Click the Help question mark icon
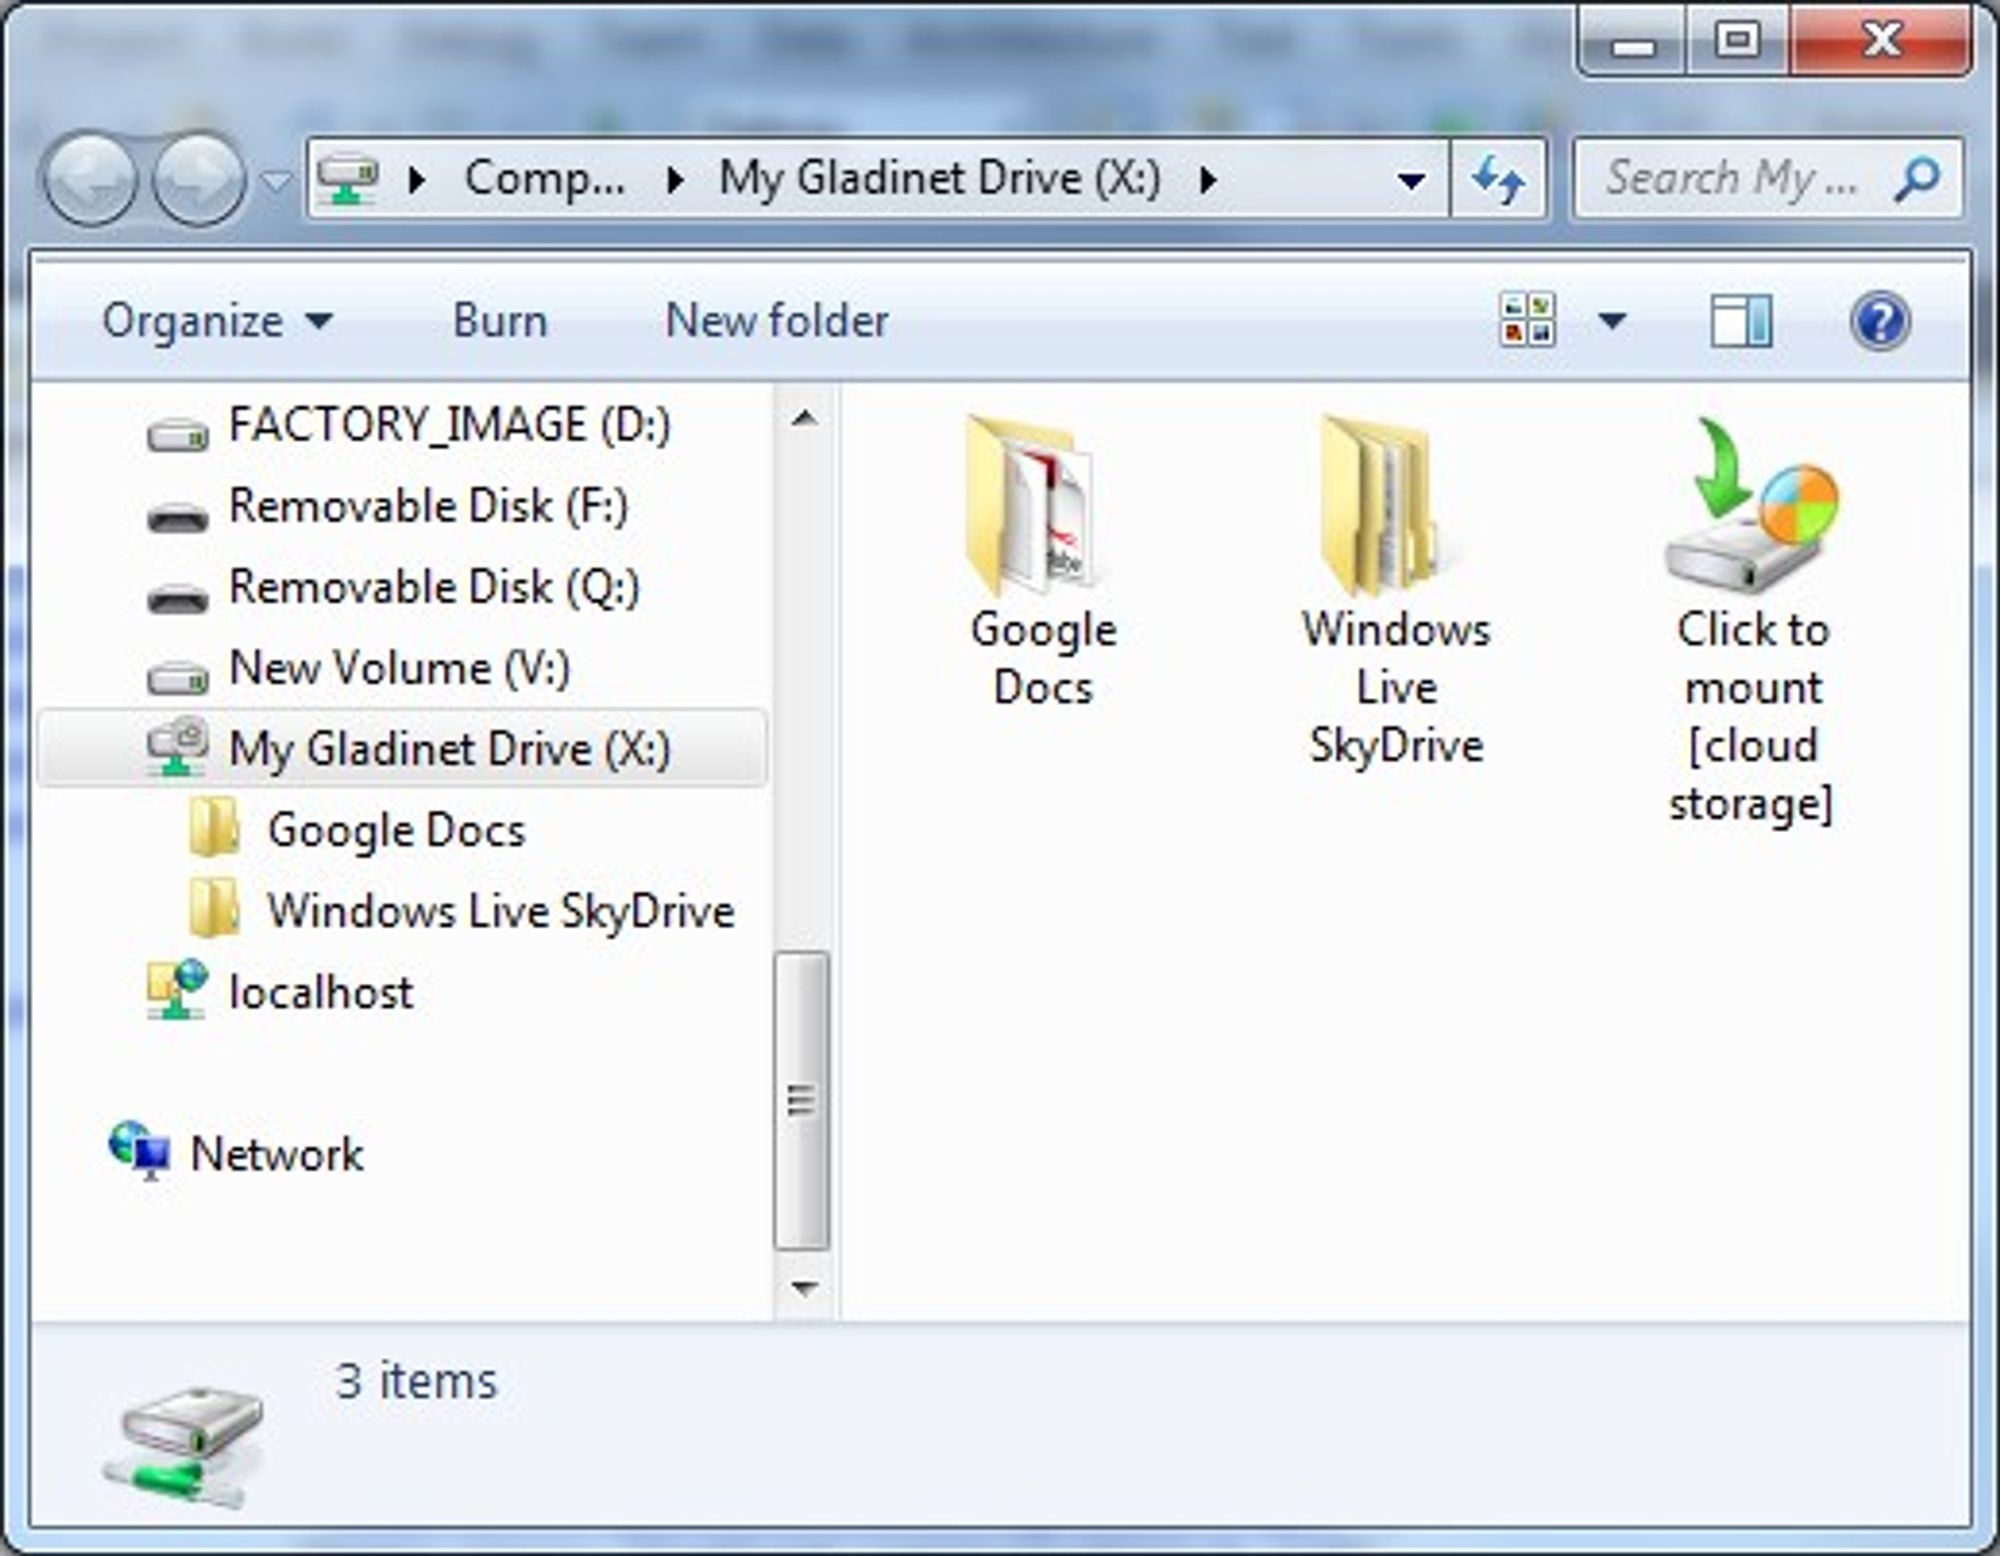The height and width of the screenshot is (1556, 2000). (1880, 321)
